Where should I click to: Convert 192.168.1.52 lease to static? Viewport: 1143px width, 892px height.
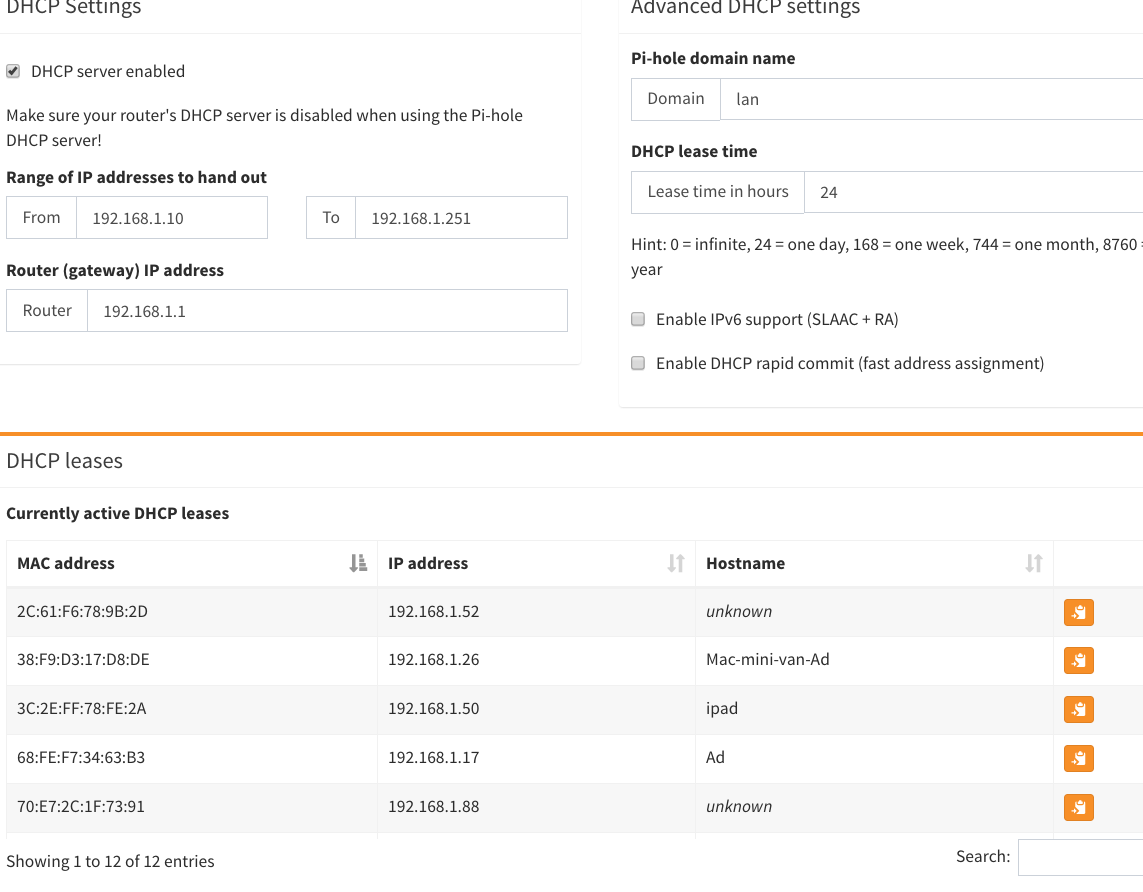(x=1078, y=612)
